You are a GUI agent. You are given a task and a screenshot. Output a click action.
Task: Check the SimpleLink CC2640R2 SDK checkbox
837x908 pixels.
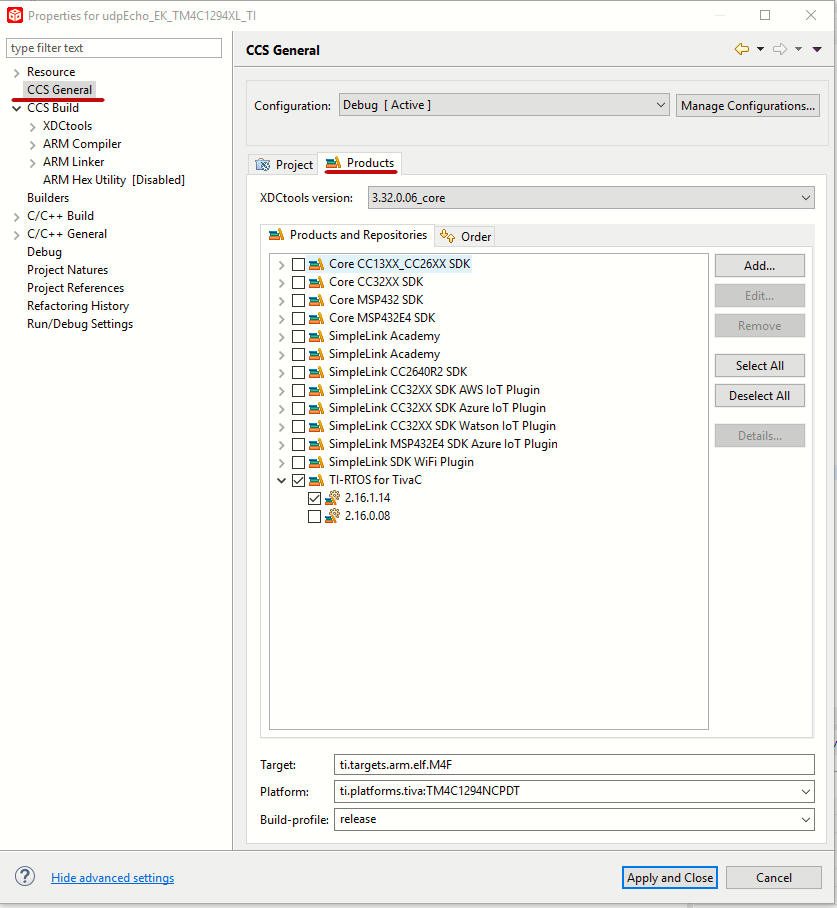coord(298,372)
